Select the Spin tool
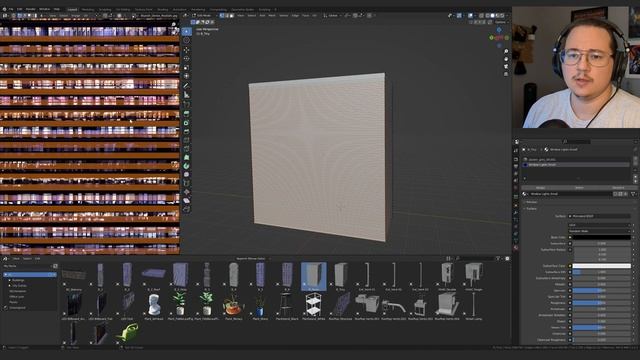This screenshot has height=360, width=640. pyautogui.click(x=187, y=166)
